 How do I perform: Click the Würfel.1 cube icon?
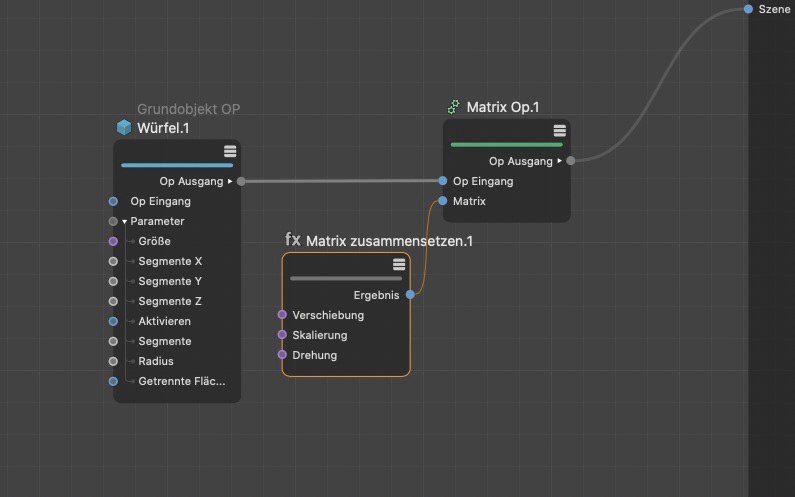tap(124, 127)
